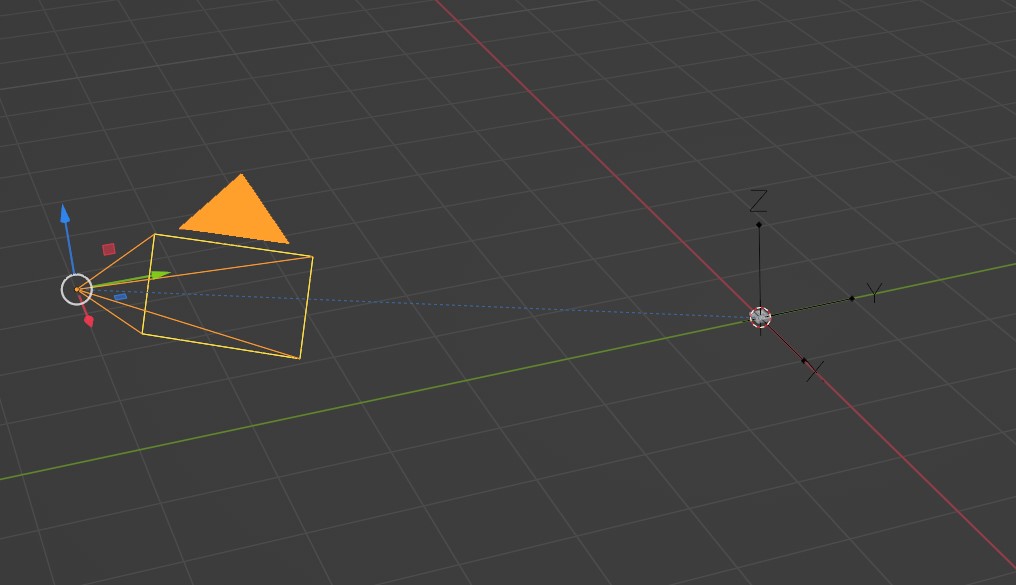The width and height of the screenshot is (1016, 585).
Task: Select the red square plane handle on gizmo
Action: coord(109,249)
